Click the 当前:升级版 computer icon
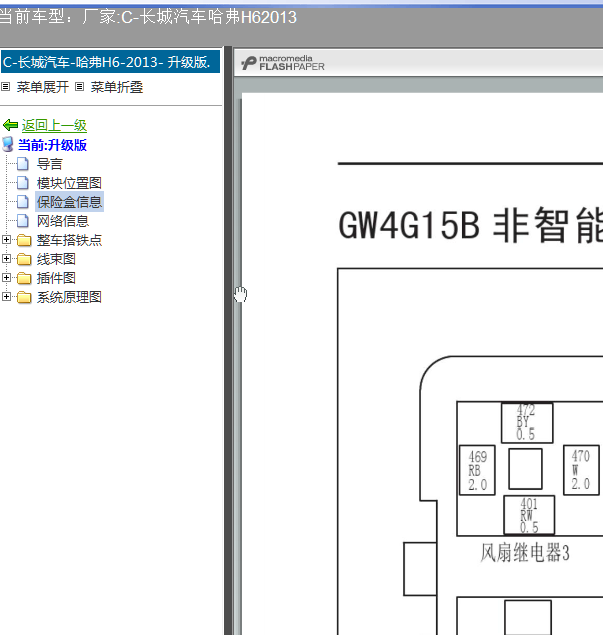Image resolution: width=603 pixels, height=635 pixels. [x=8, y=144]
